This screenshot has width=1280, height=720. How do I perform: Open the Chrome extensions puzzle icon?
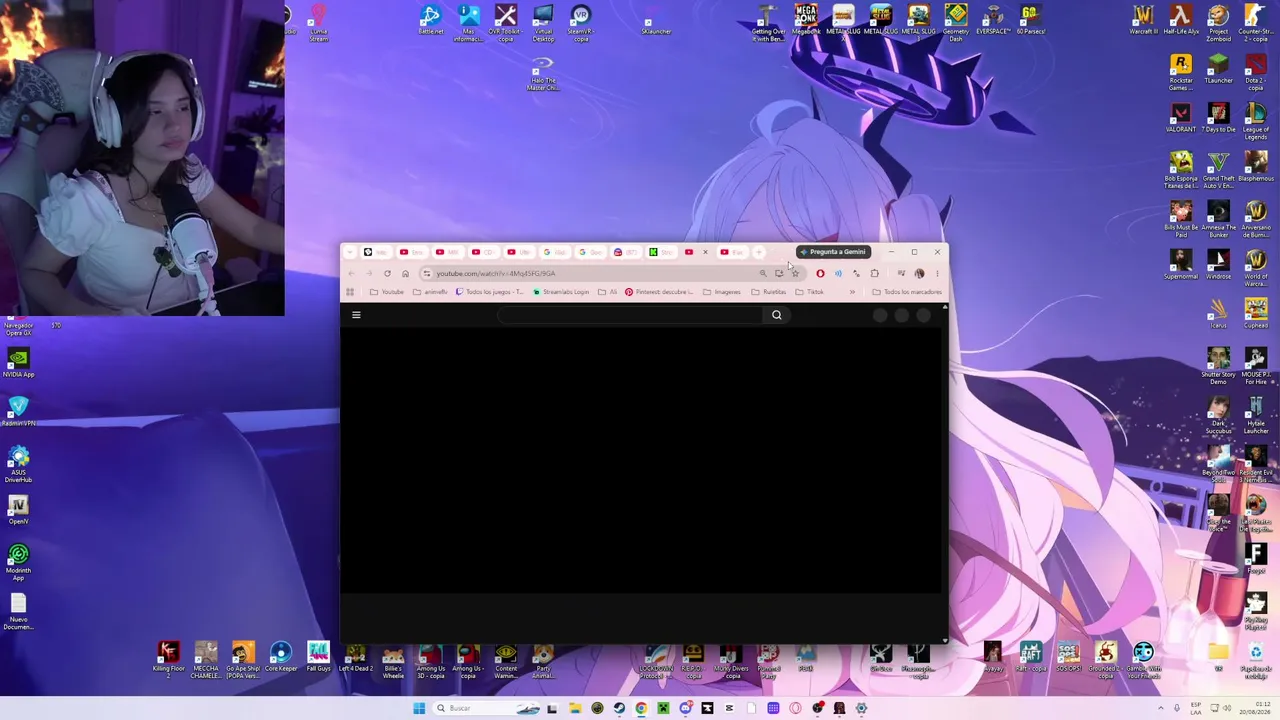point(874,273)
